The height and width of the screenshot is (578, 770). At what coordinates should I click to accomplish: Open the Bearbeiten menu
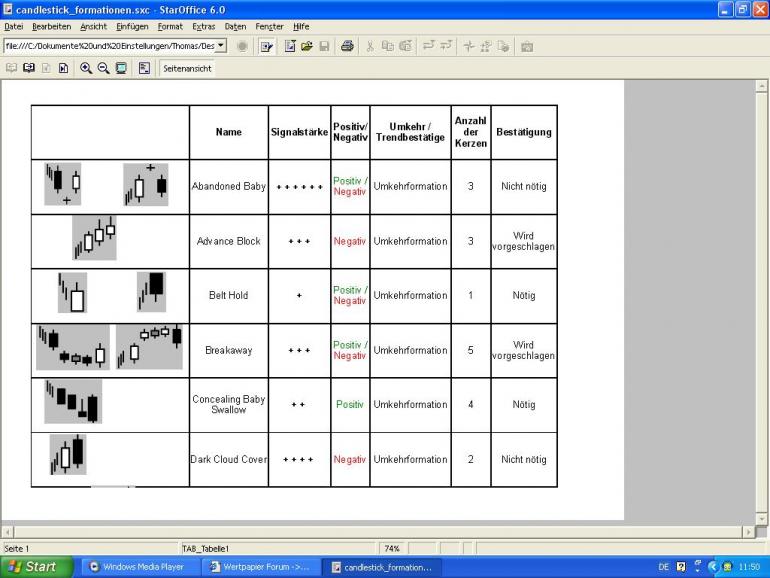(x=52, y=27)
